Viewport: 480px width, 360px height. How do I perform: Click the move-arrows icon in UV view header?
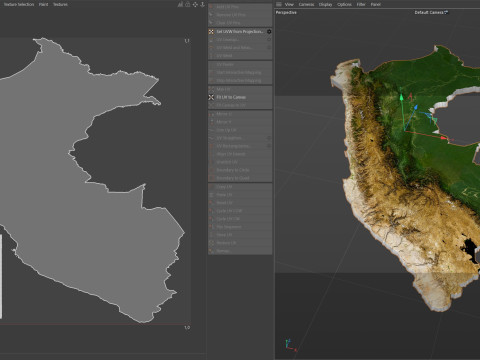tap(195, 4)
